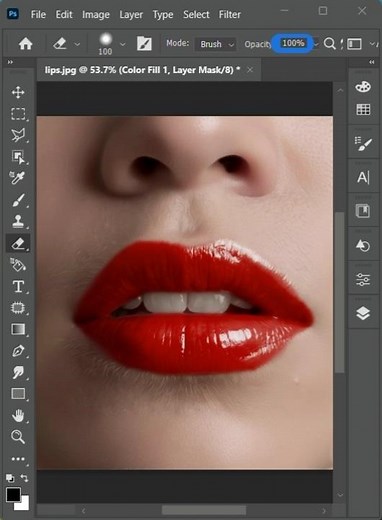The height and width of the screenshot is (520, 382).
Task: Click the Opacity 100% input field
Action: [293, 43]
